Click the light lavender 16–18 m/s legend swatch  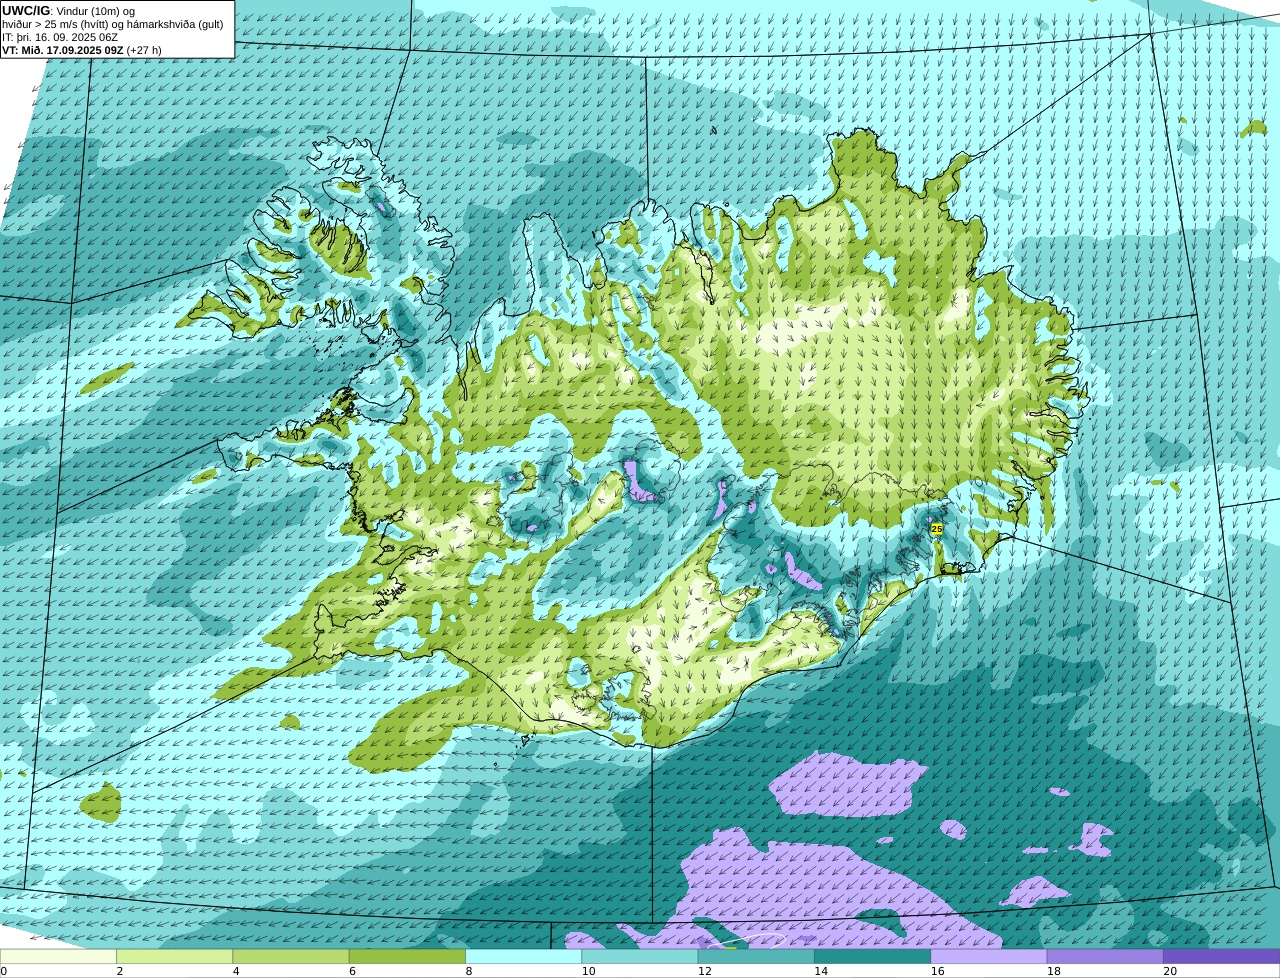[x=989, y=956]
